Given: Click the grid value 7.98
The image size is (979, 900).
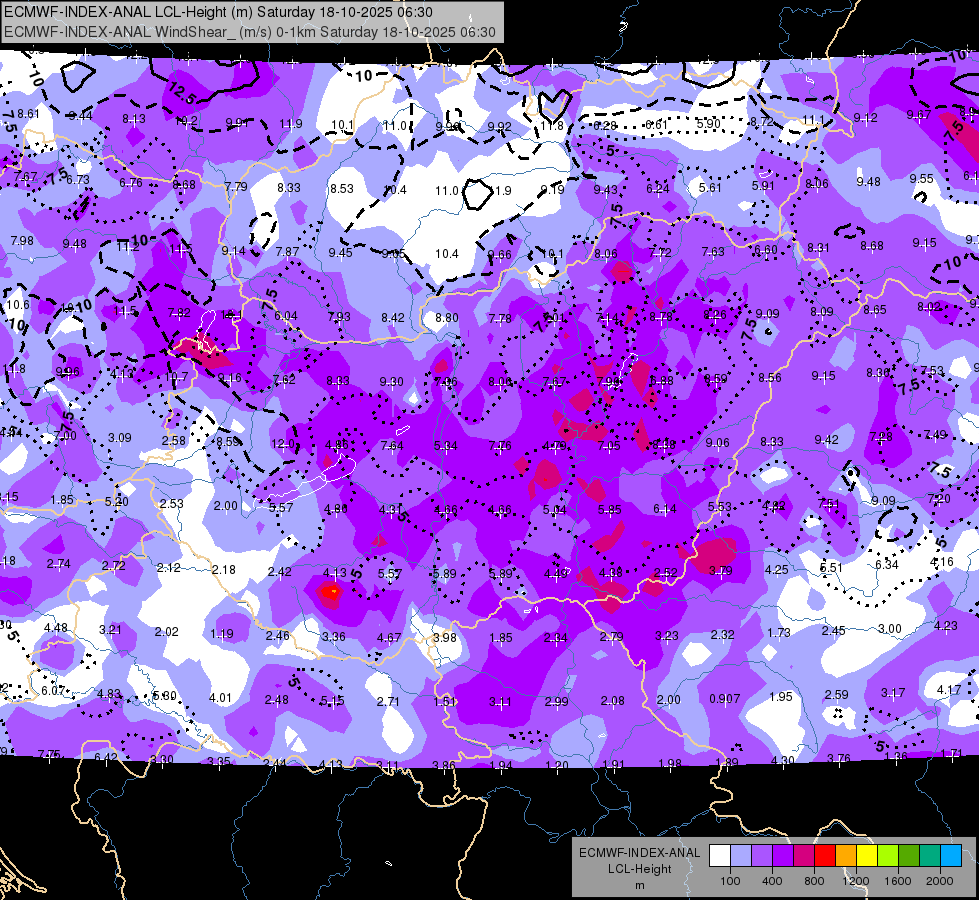Looking at the screenshot, I should point(22,240).
